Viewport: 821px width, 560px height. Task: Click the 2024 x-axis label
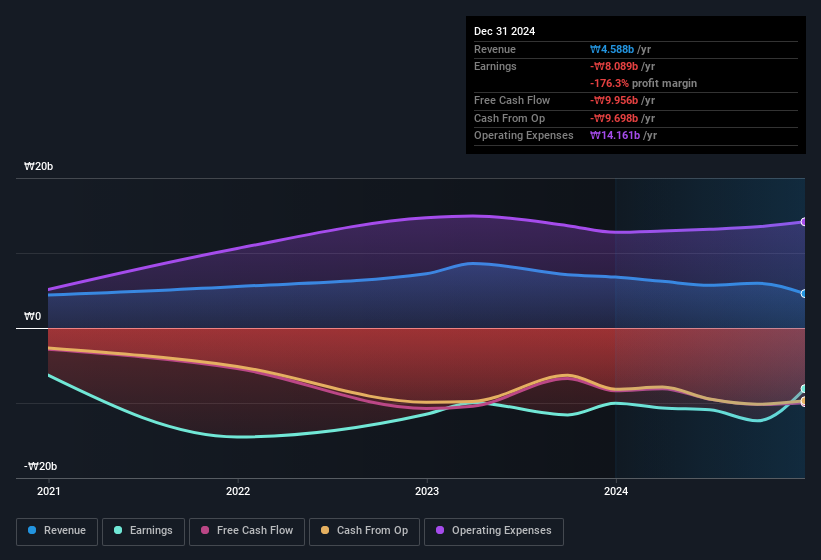click(616, 491)
